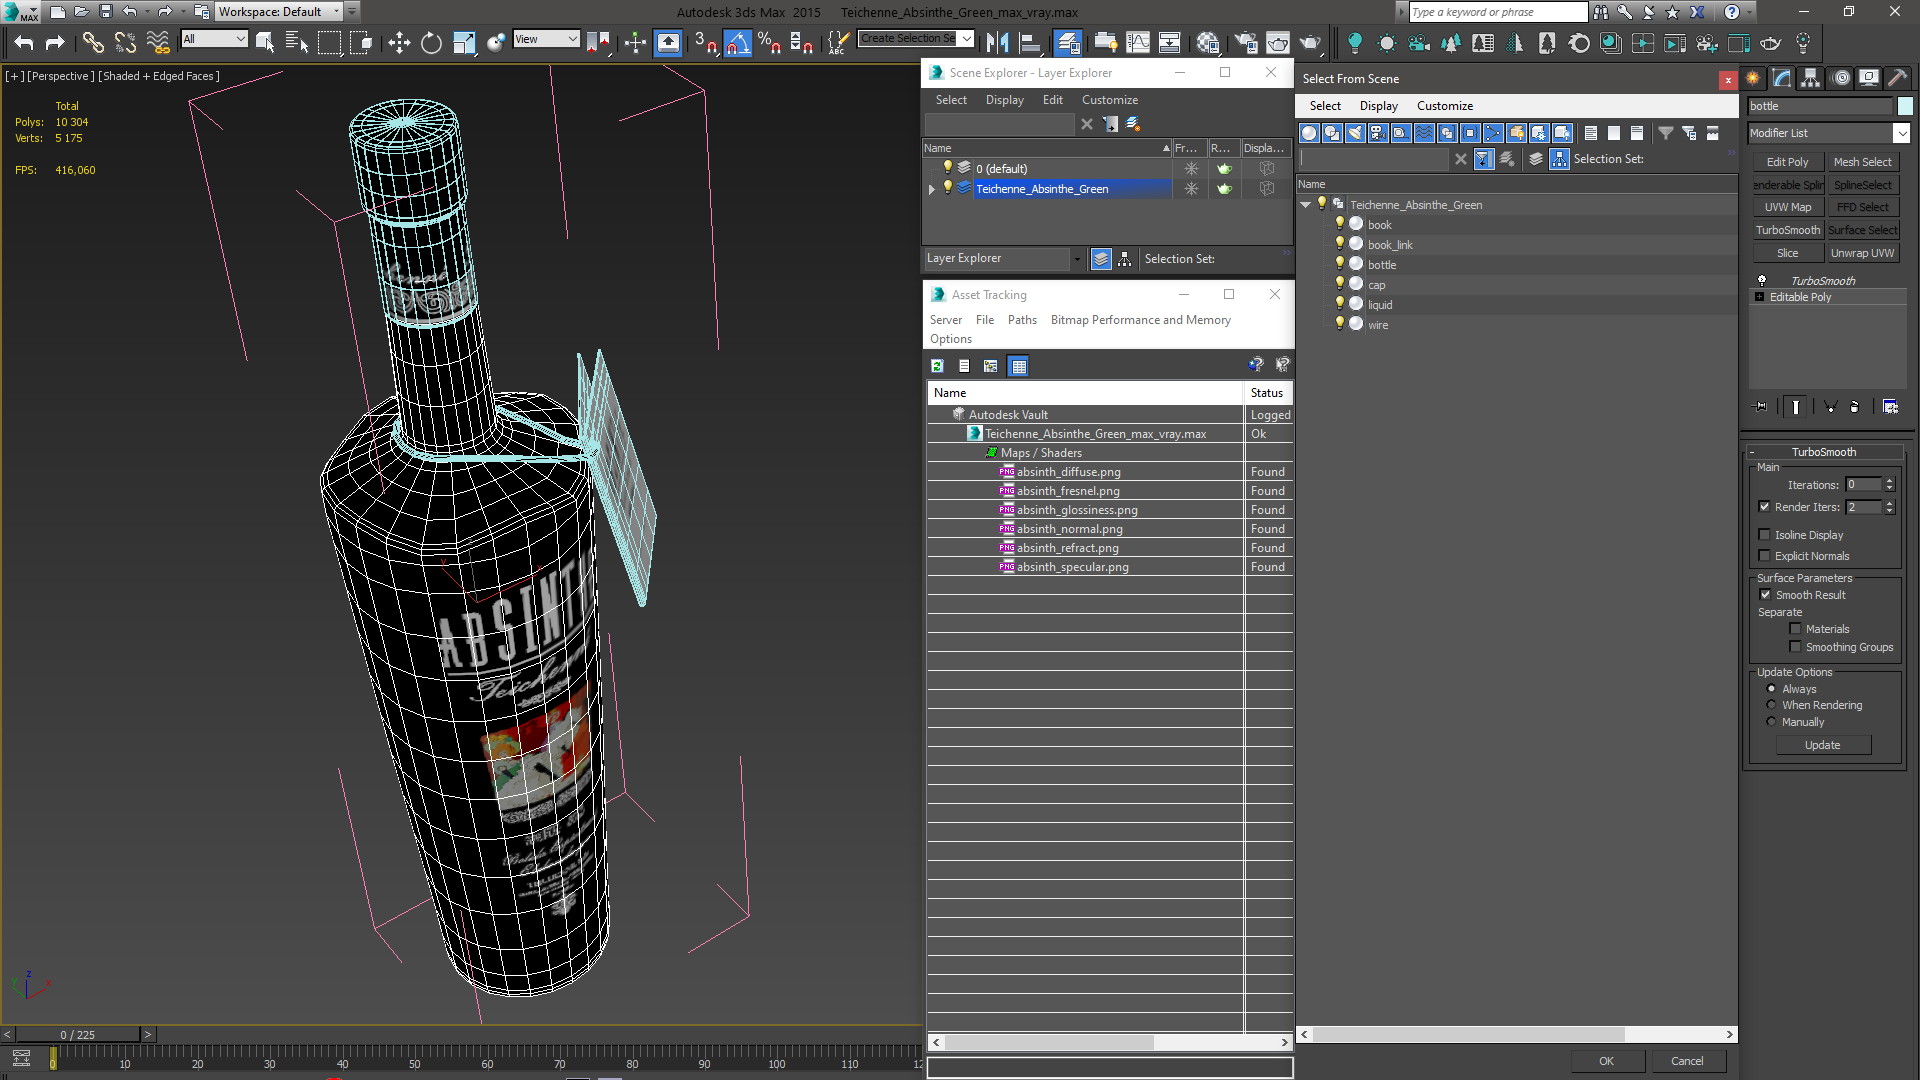Image resolution: width=1920 pixels, height=1080 pixels.
Task: Enable Explicit Normals checkbox
Action: (1764, 556)
